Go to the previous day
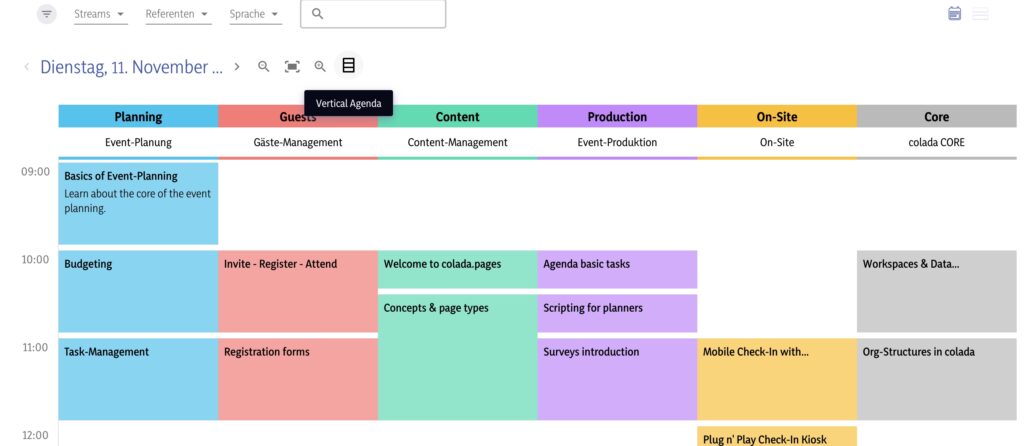Image resolution: width=1024 pixels, height=446 pixels. (x=26, y=67)
